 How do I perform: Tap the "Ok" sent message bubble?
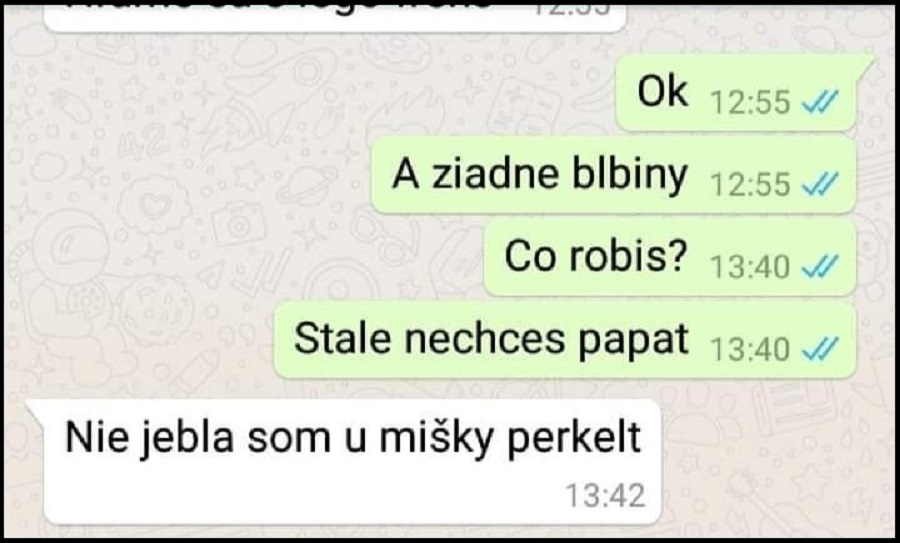738,92
